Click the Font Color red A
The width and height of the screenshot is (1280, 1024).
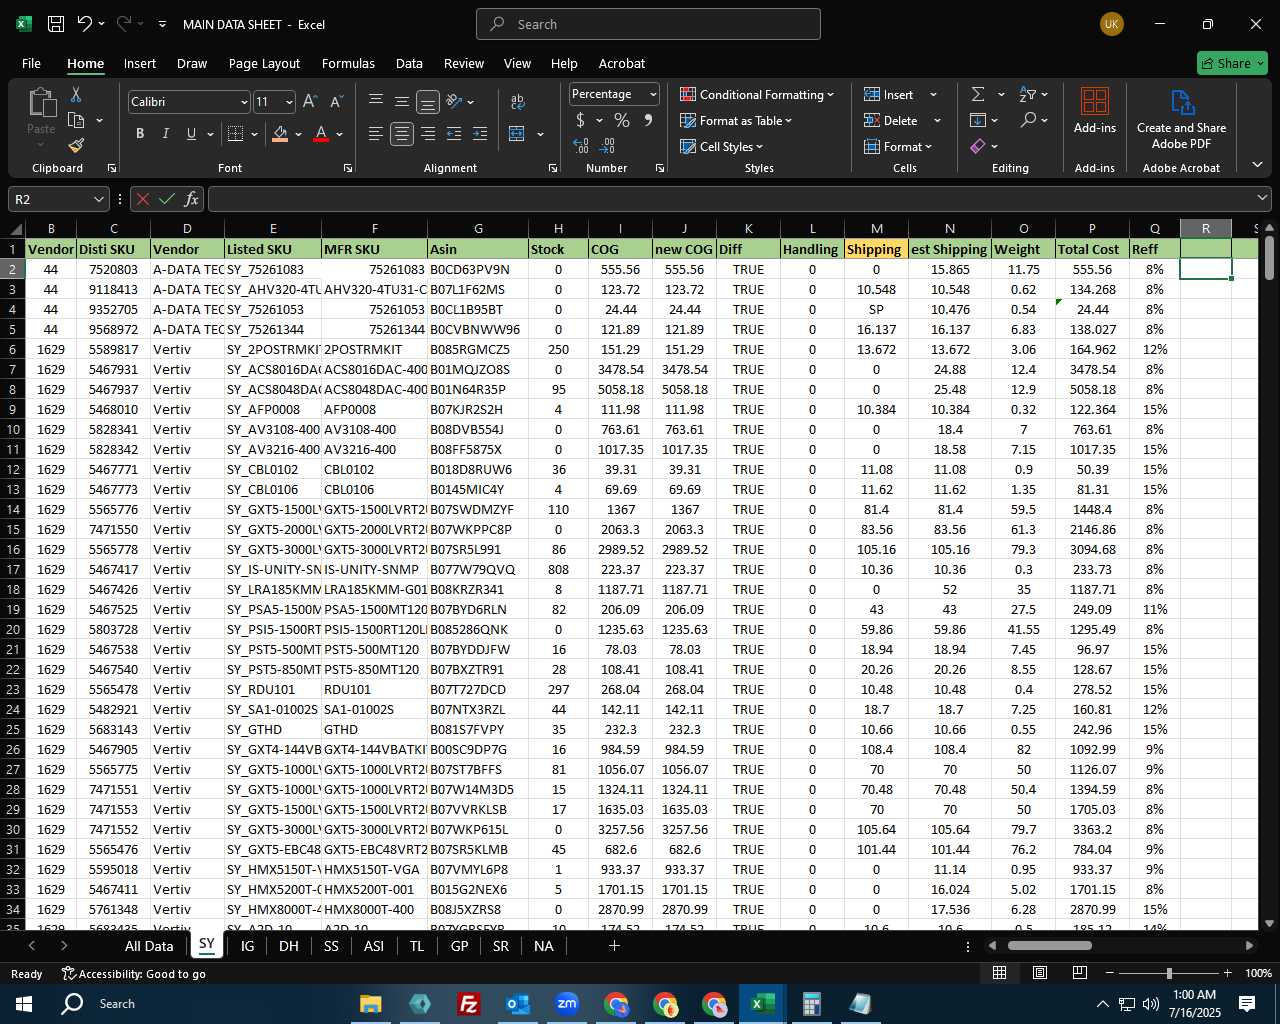(x=321, y=134)
